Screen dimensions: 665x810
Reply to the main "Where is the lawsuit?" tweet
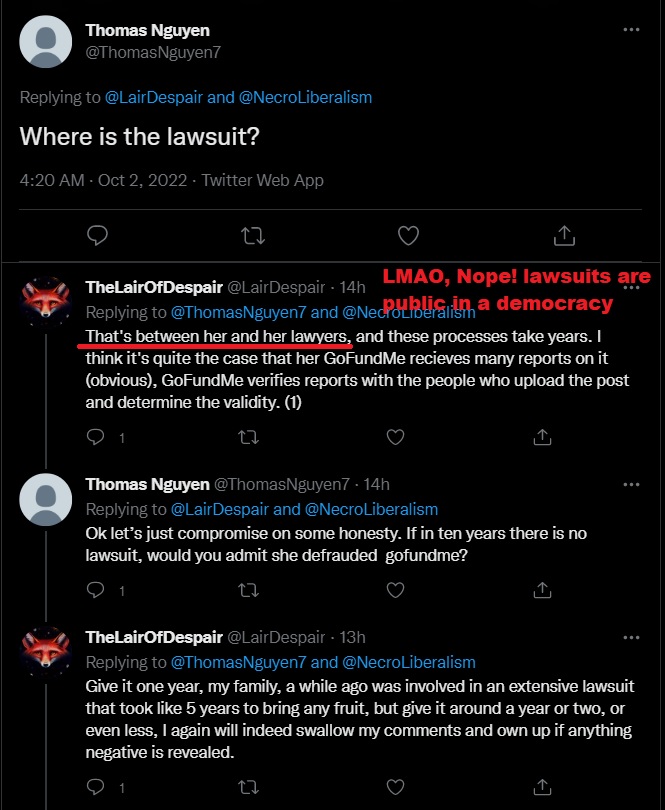[x=97, y=235]
